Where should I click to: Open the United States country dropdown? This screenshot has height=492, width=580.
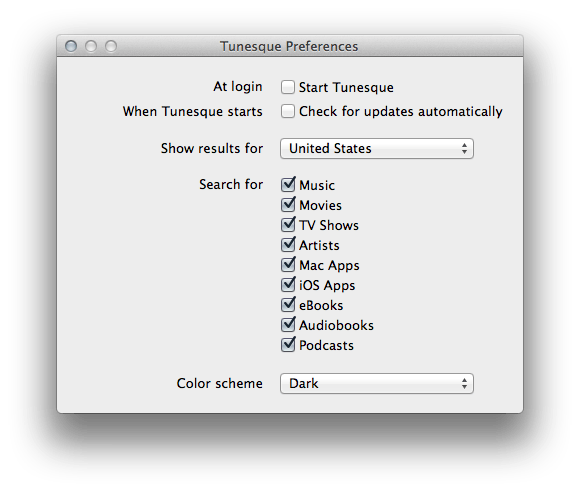click(x=377, y=149)
